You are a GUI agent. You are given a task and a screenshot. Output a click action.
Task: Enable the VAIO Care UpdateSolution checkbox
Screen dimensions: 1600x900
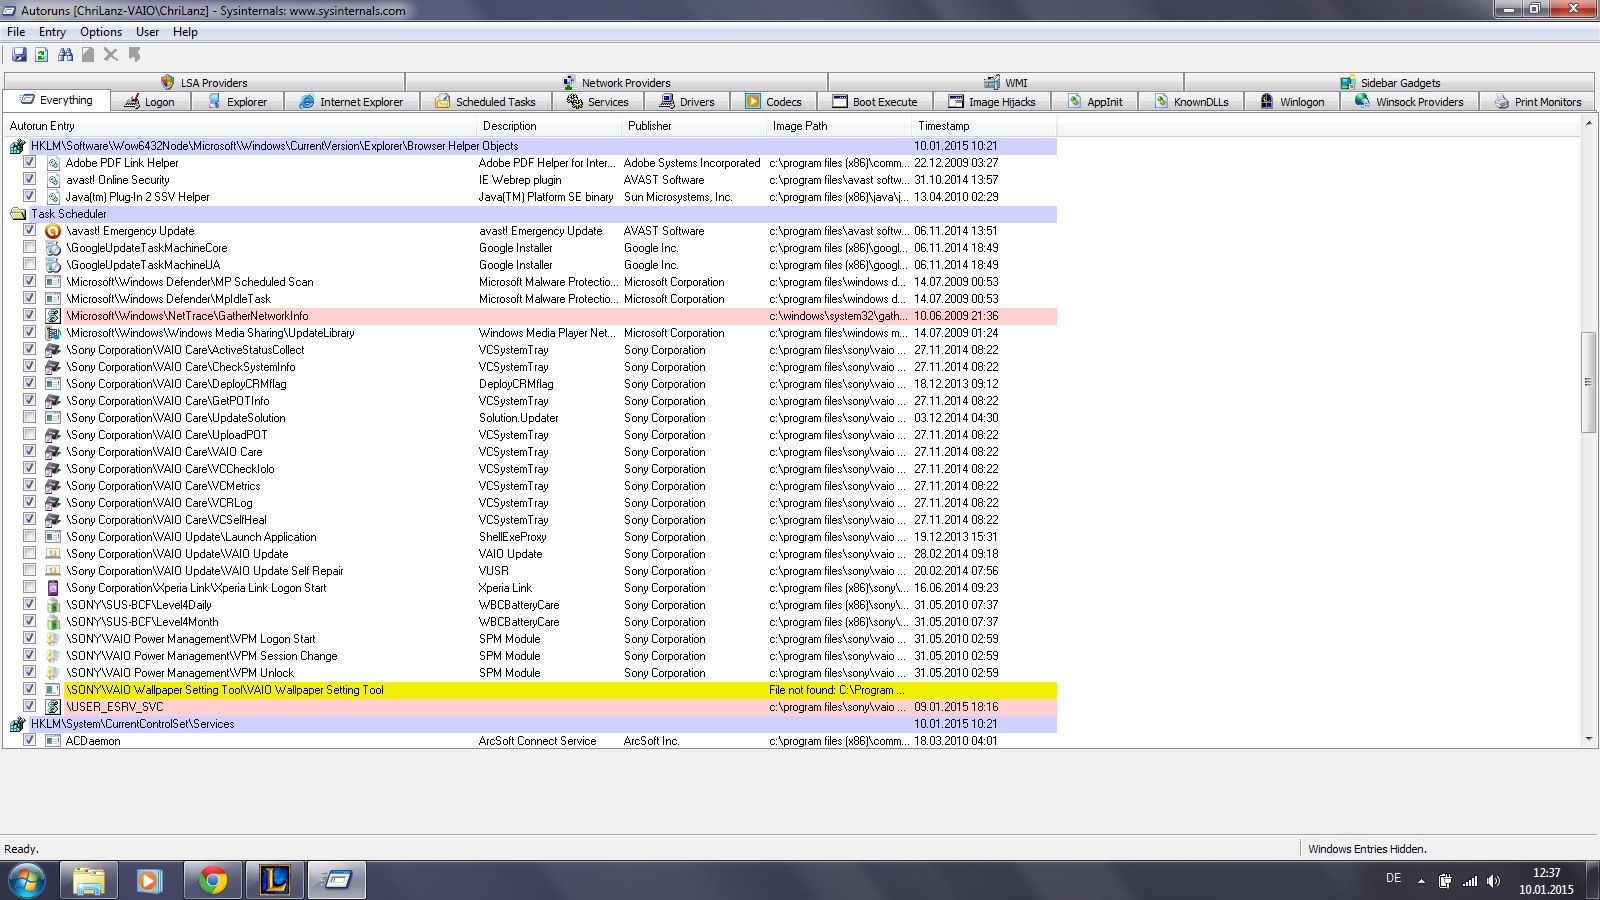(x=29, y=418)
